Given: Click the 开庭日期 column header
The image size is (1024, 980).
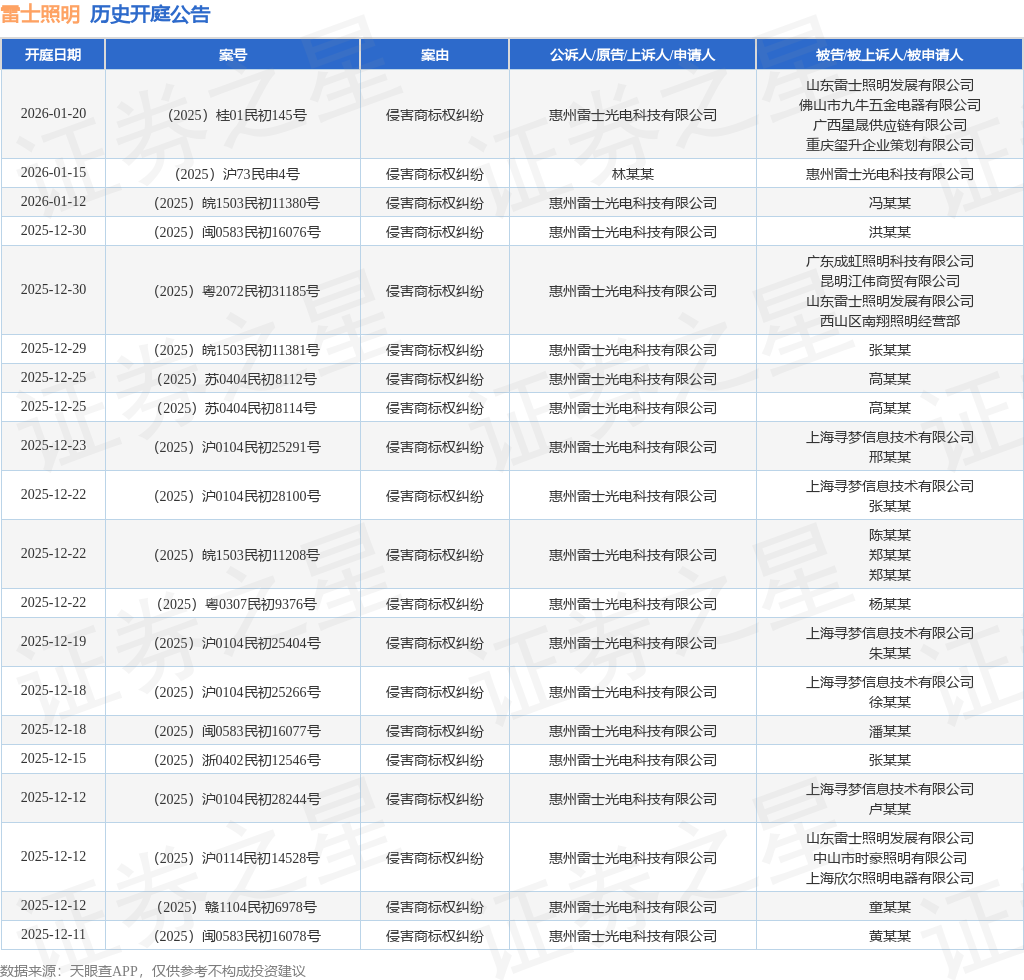Looking at the screenshot, I should click(x=53, y=55).
